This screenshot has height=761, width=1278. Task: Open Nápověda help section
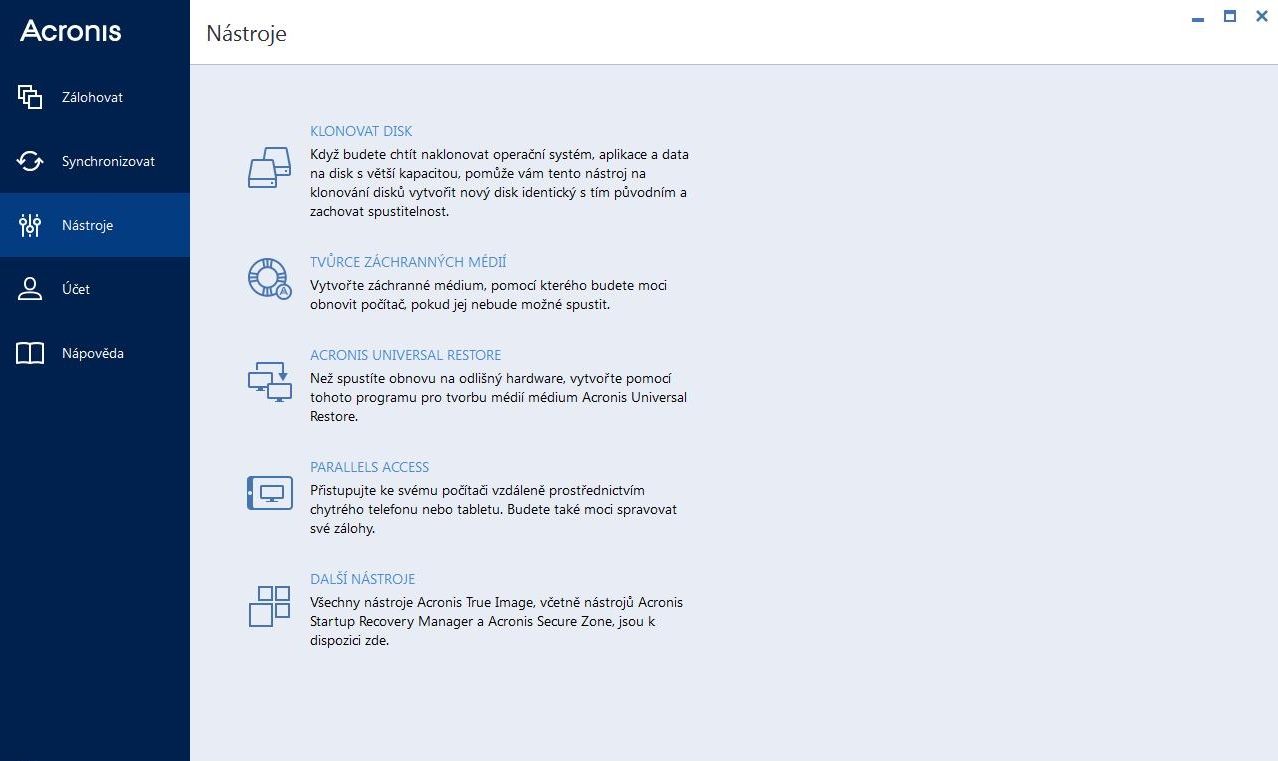95,353
